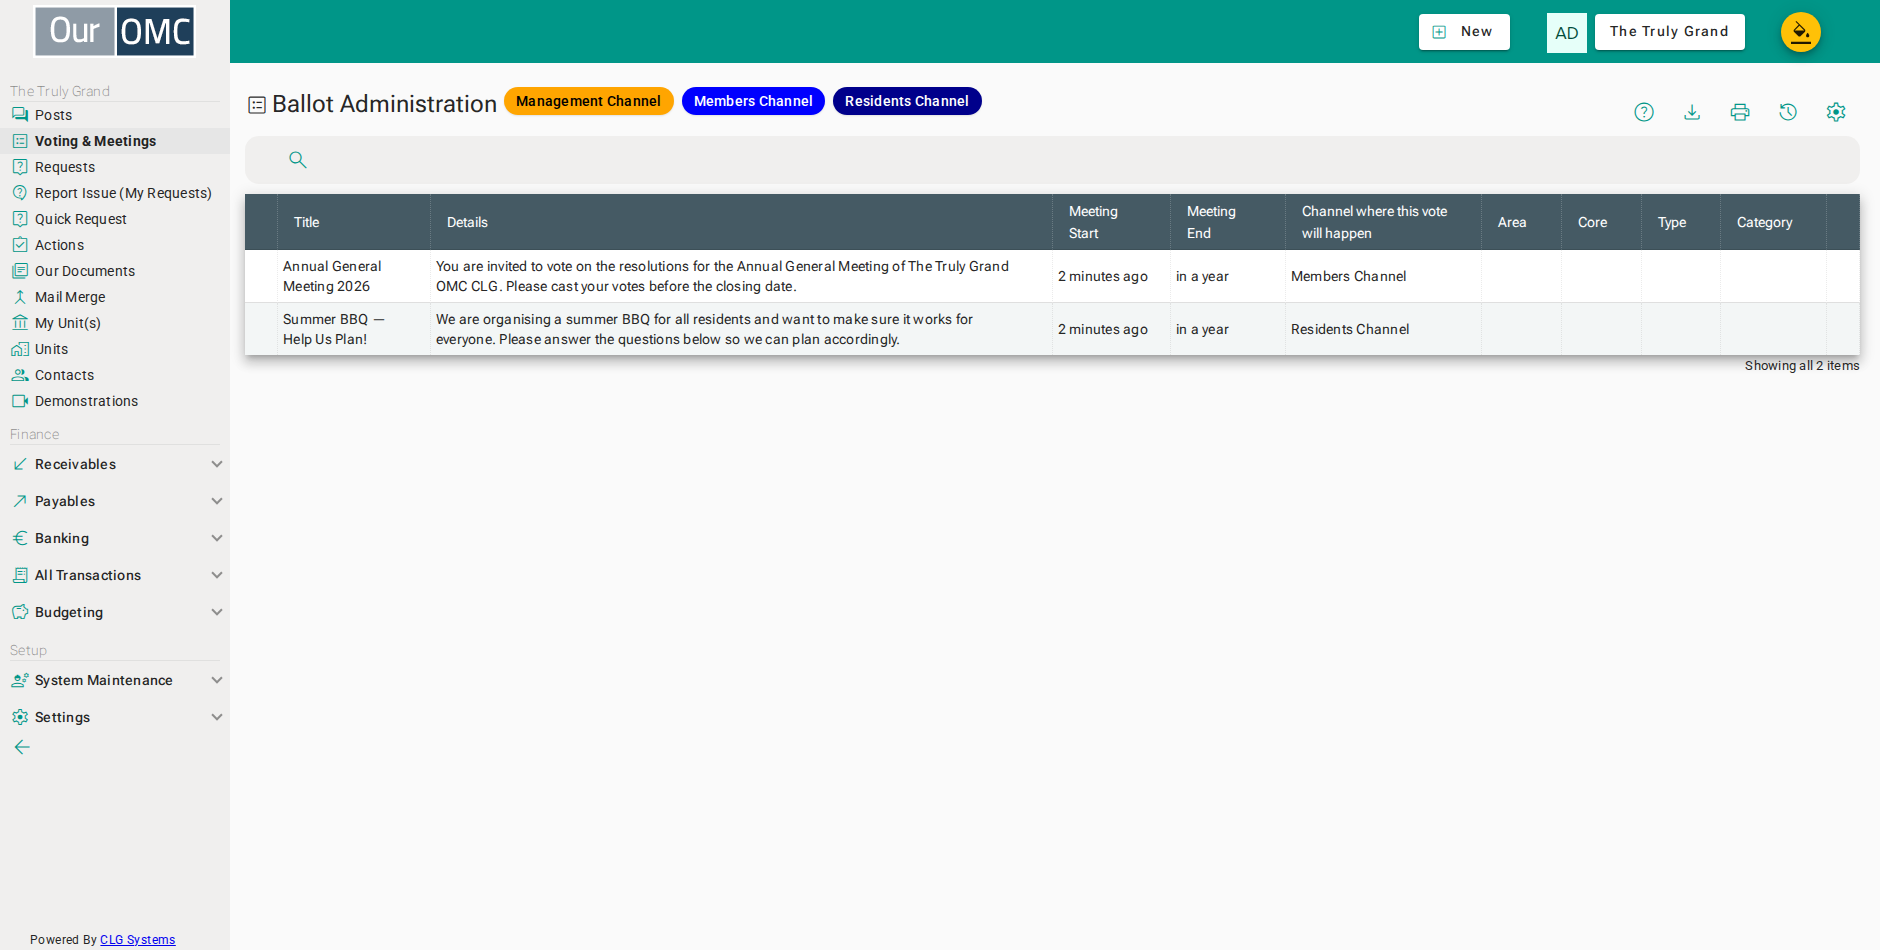Open Settings label in sidebar

click(62, 717)
